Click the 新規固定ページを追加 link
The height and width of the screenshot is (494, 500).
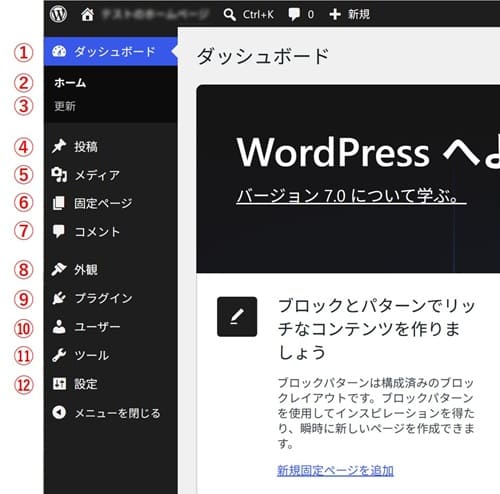335,470
